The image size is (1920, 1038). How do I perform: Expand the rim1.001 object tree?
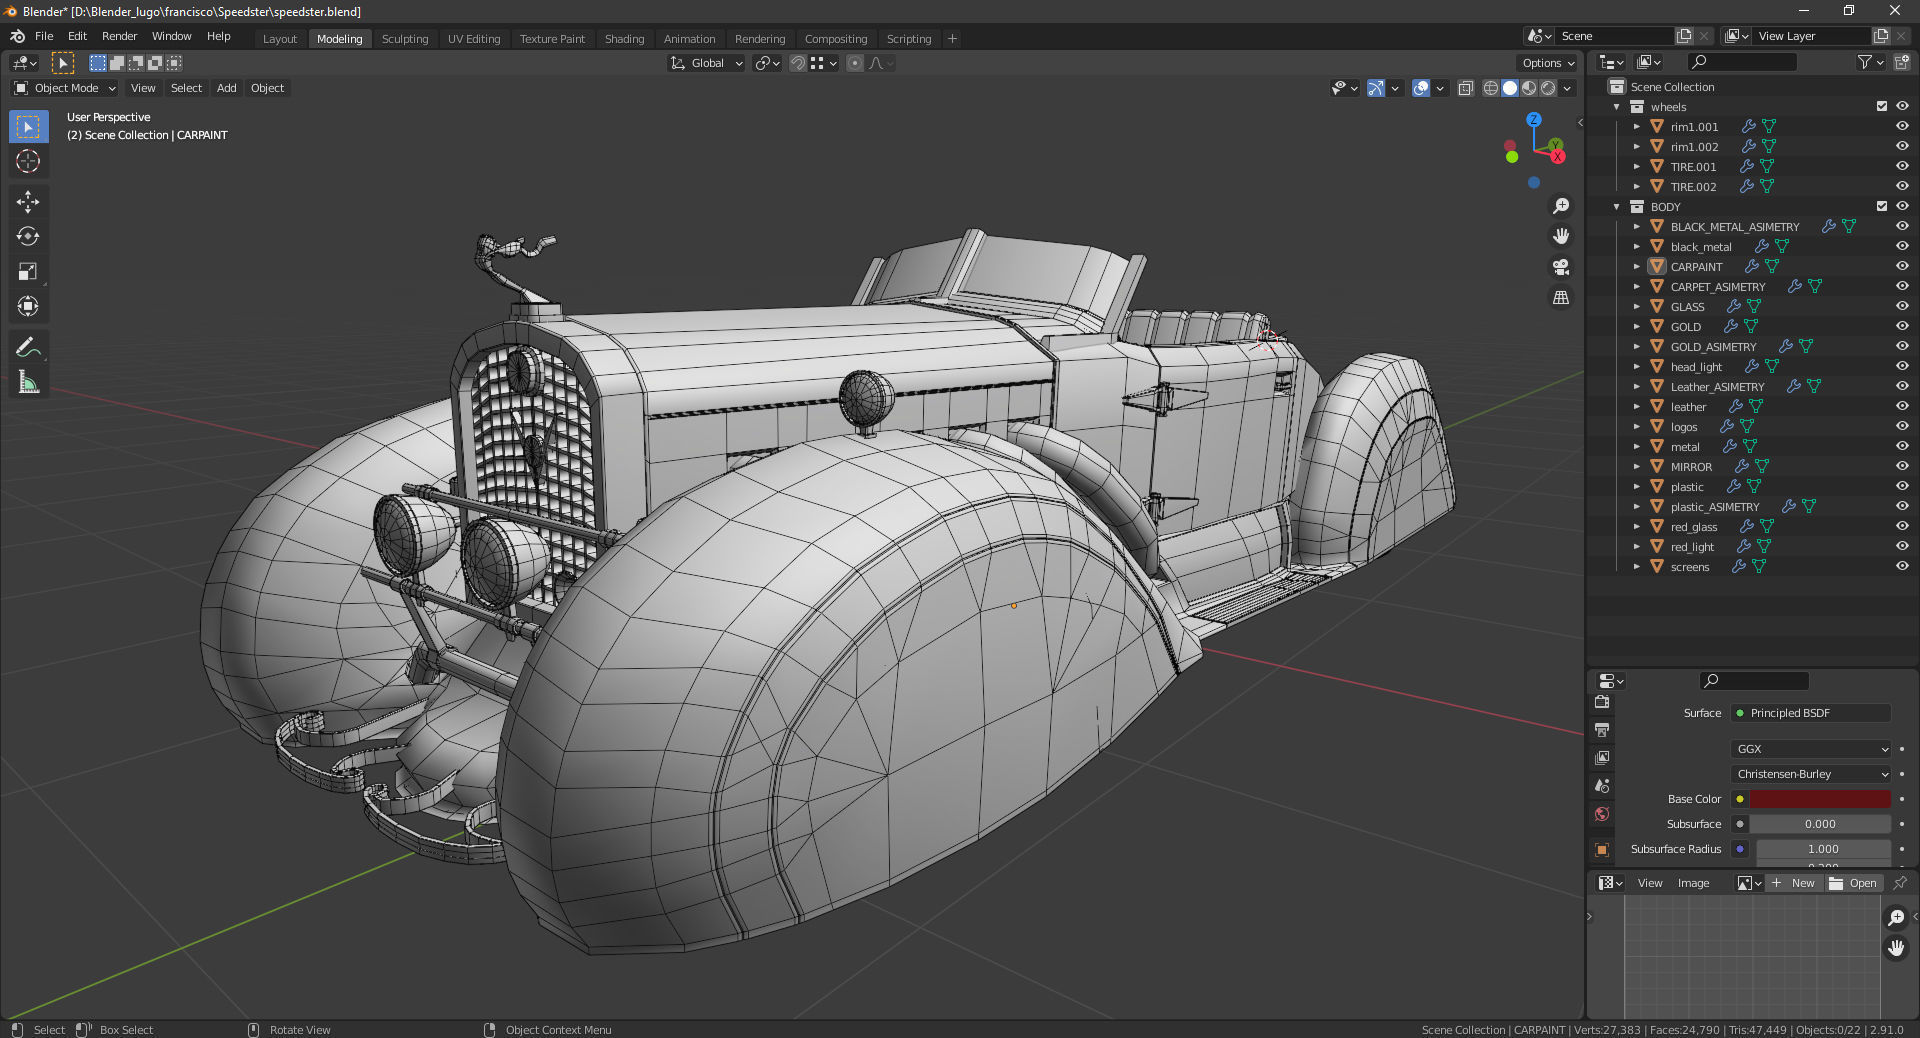point(1636,127)
